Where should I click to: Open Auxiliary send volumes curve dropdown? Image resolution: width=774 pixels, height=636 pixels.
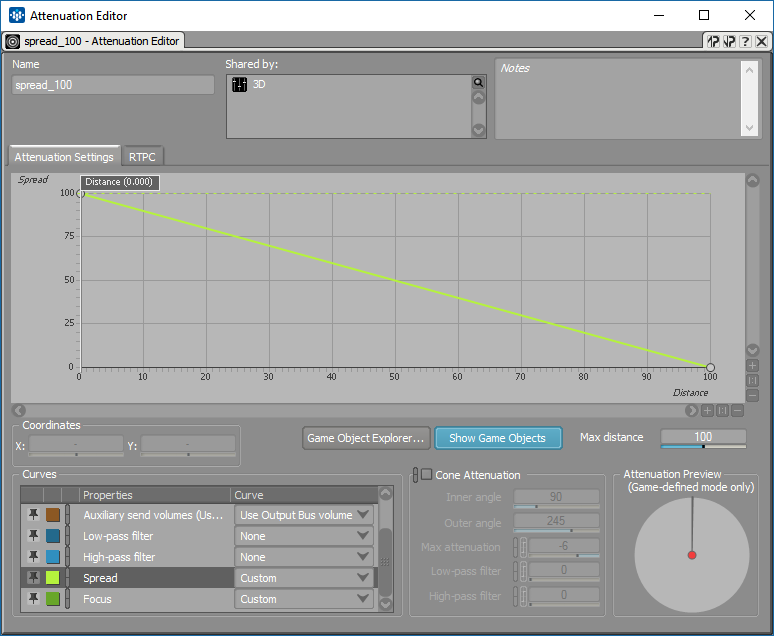pyautogui.click(x=304, y=515)
